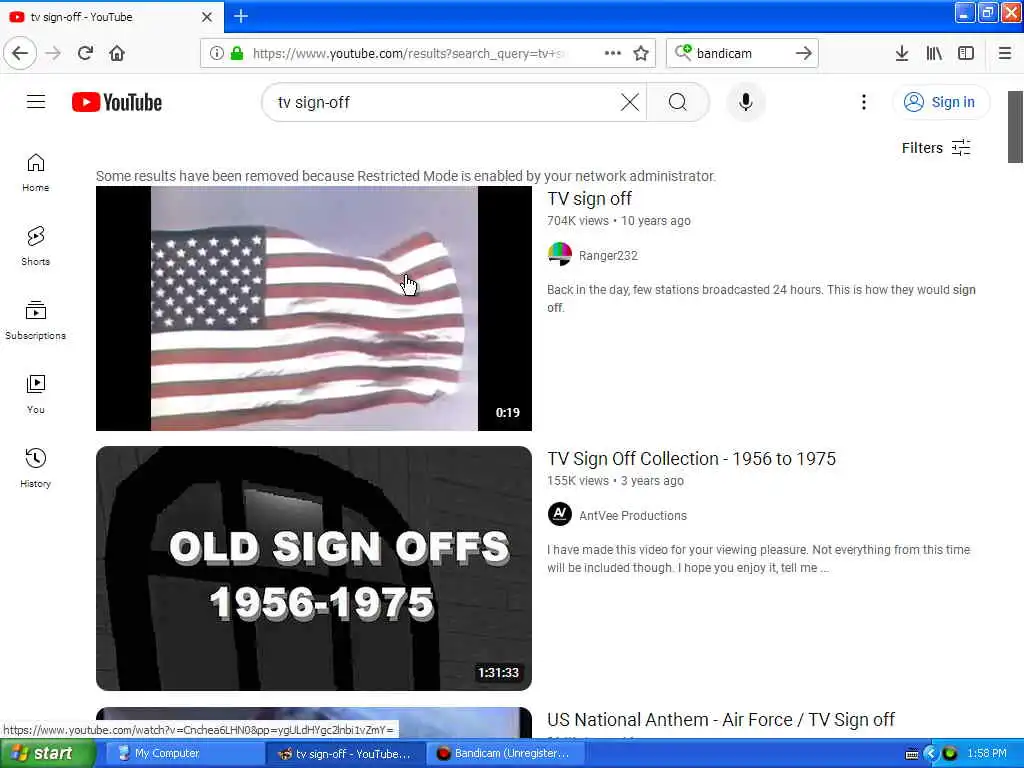Click the YouTube search magnifier button
Viewport: 1024px width, 768px height.
click(678, 102)
